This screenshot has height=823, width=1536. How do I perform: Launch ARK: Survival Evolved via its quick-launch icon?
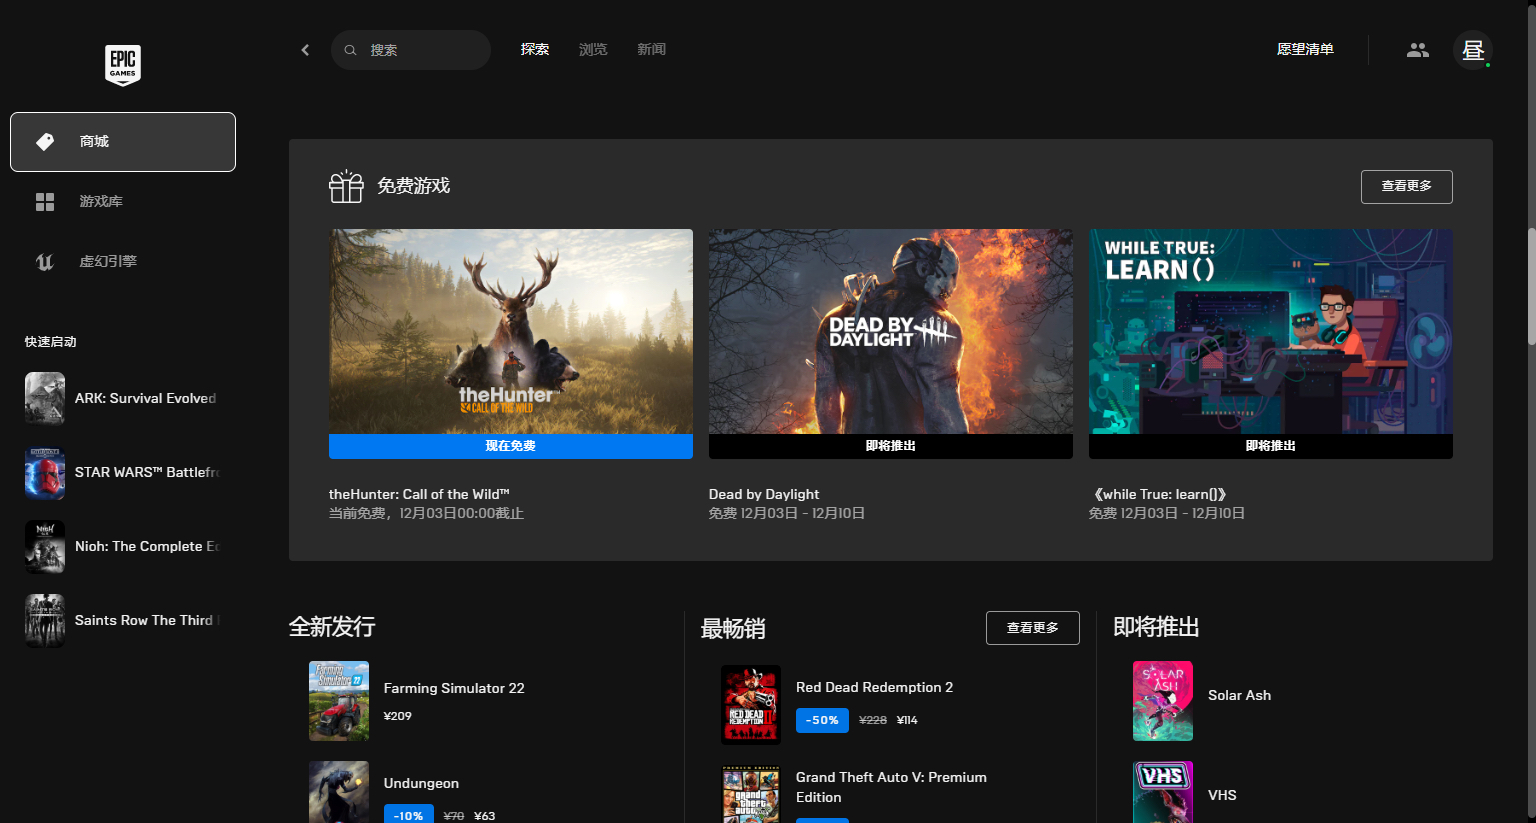pyautogui.click(x=45, y=398)
